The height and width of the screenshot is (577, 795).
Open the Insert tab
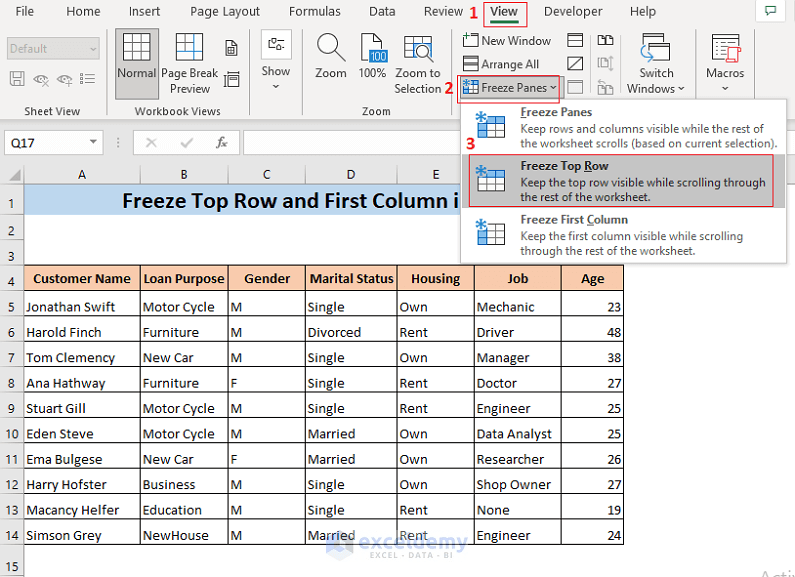click(x=144, y=12)
